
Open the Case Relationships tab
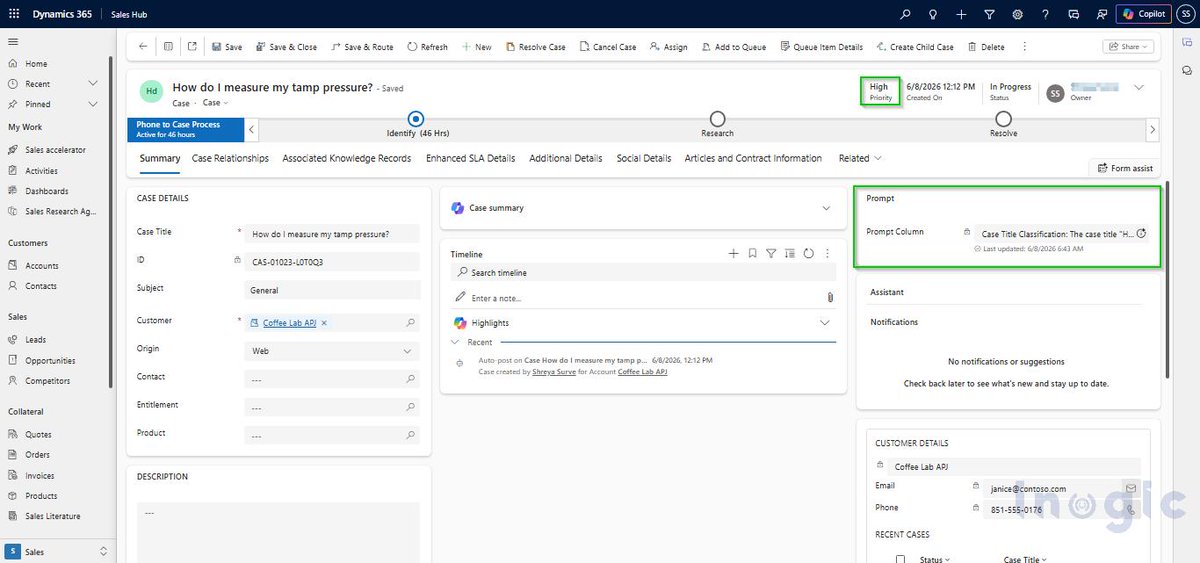(x=230, y=158)
